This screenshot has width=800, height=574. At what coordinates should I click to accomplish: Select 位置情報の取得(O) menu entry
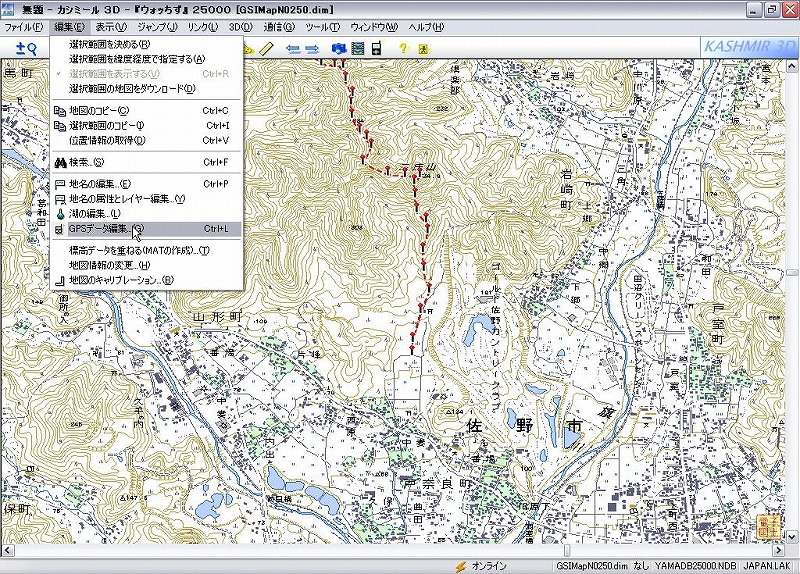pos(146,140)
